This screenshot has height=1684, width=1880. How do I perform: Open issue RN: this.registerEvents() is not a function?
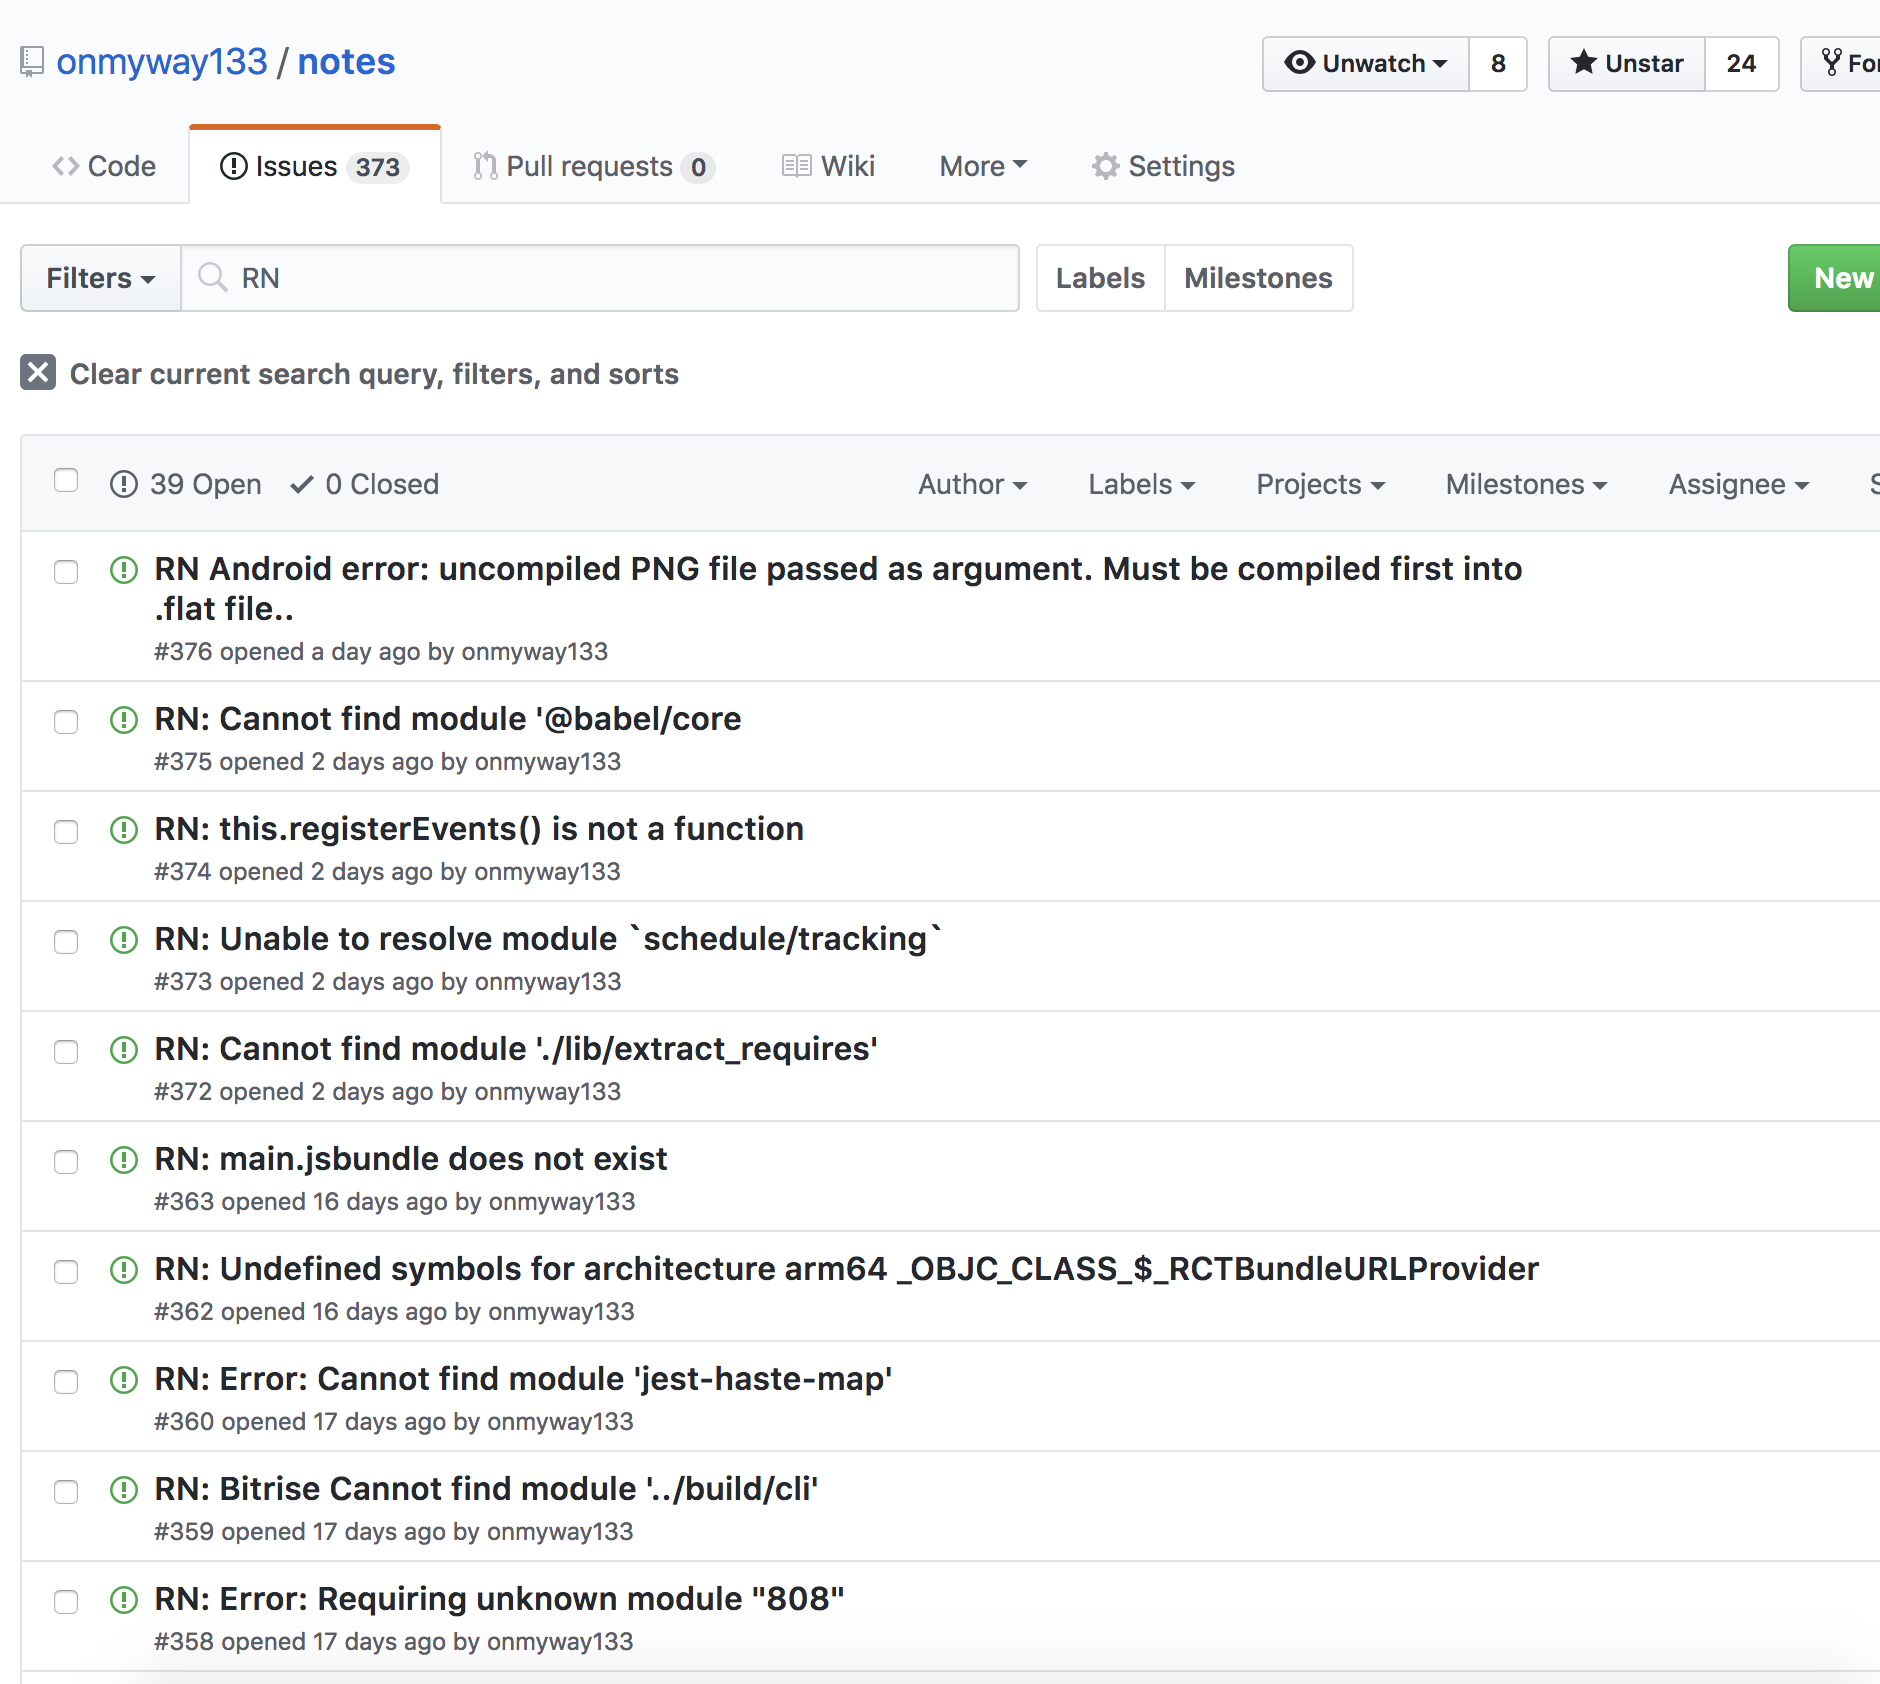pos(479,829)
